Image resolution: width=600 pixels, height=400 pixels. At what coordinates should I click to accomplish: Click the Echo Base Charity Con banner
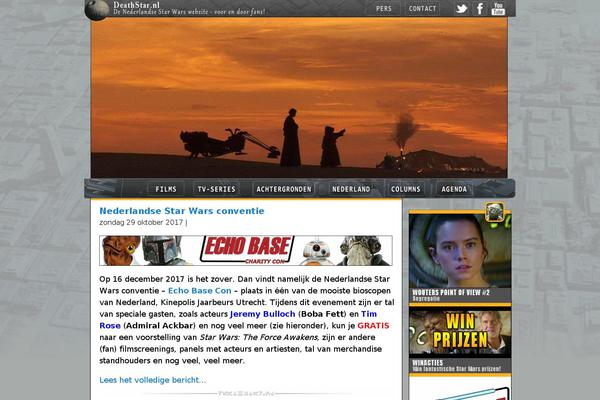click(246, 251)
